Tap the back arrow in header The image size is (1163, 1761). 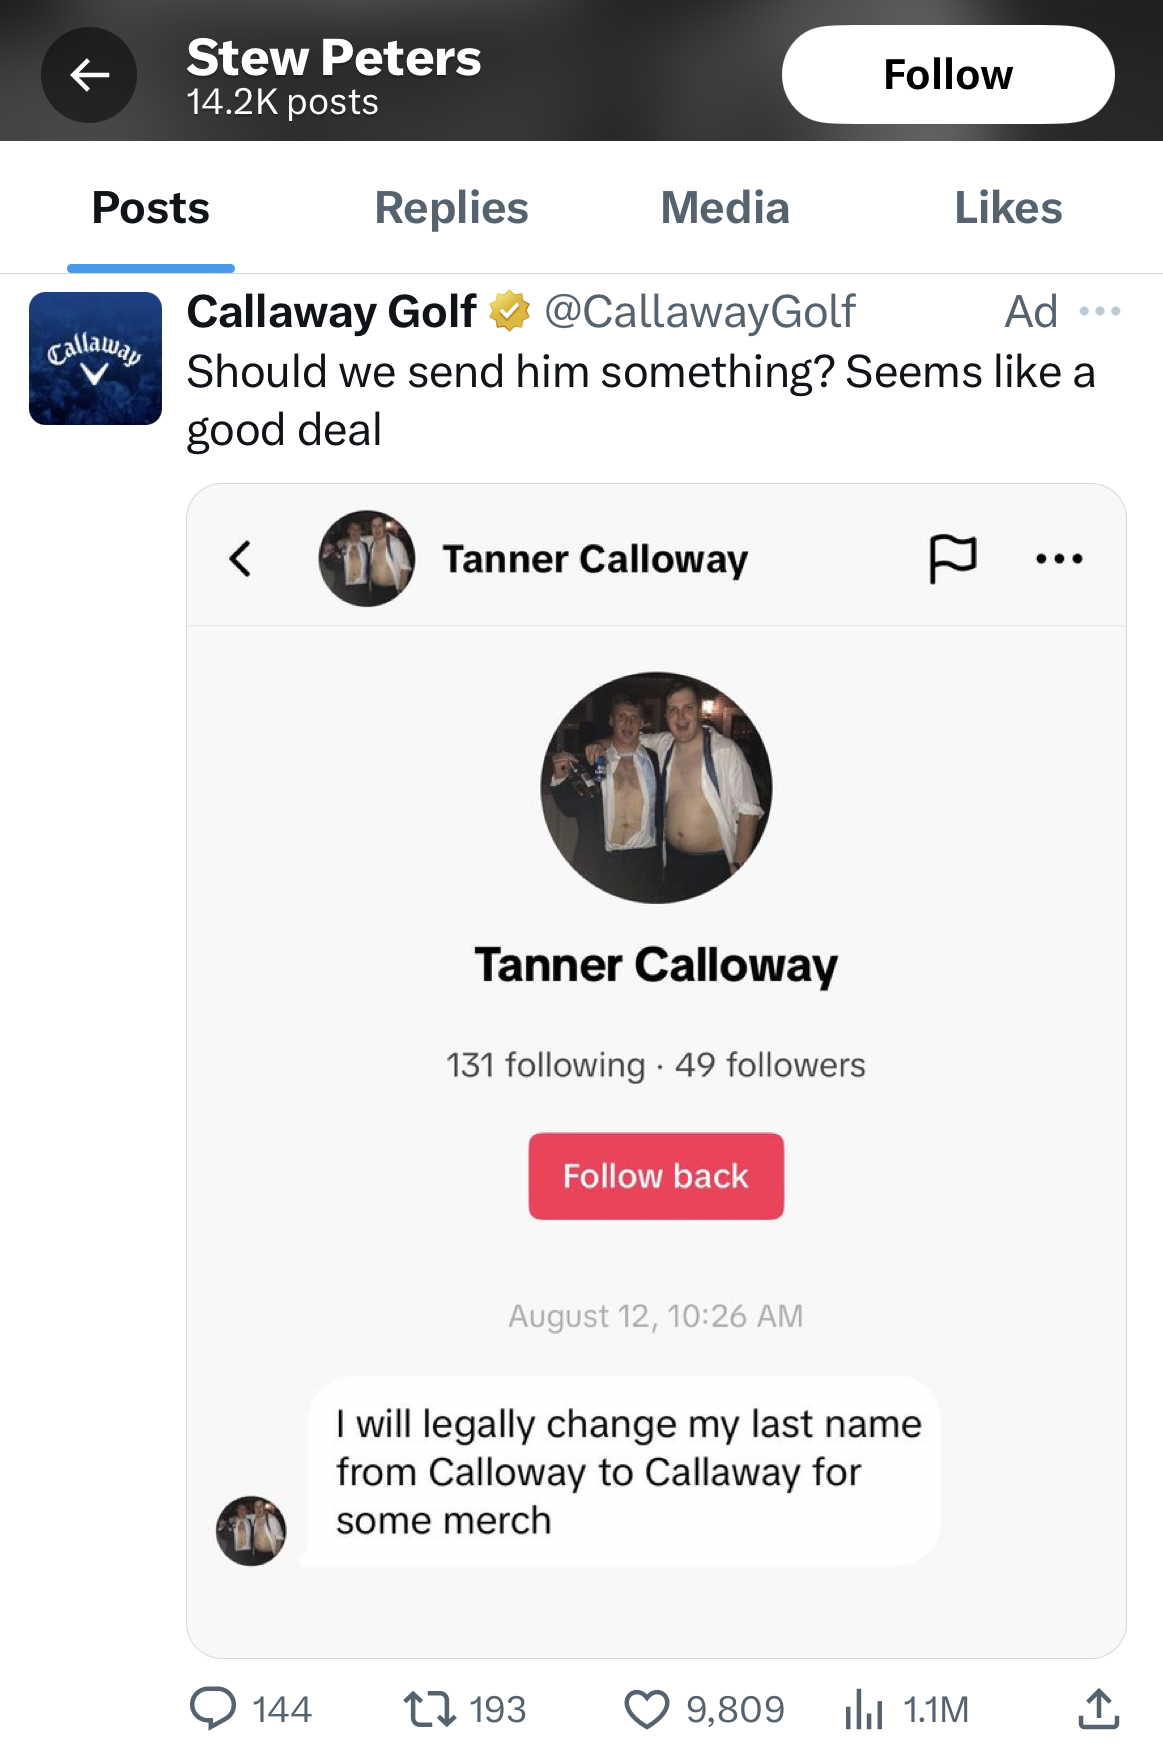click(89, 75)
